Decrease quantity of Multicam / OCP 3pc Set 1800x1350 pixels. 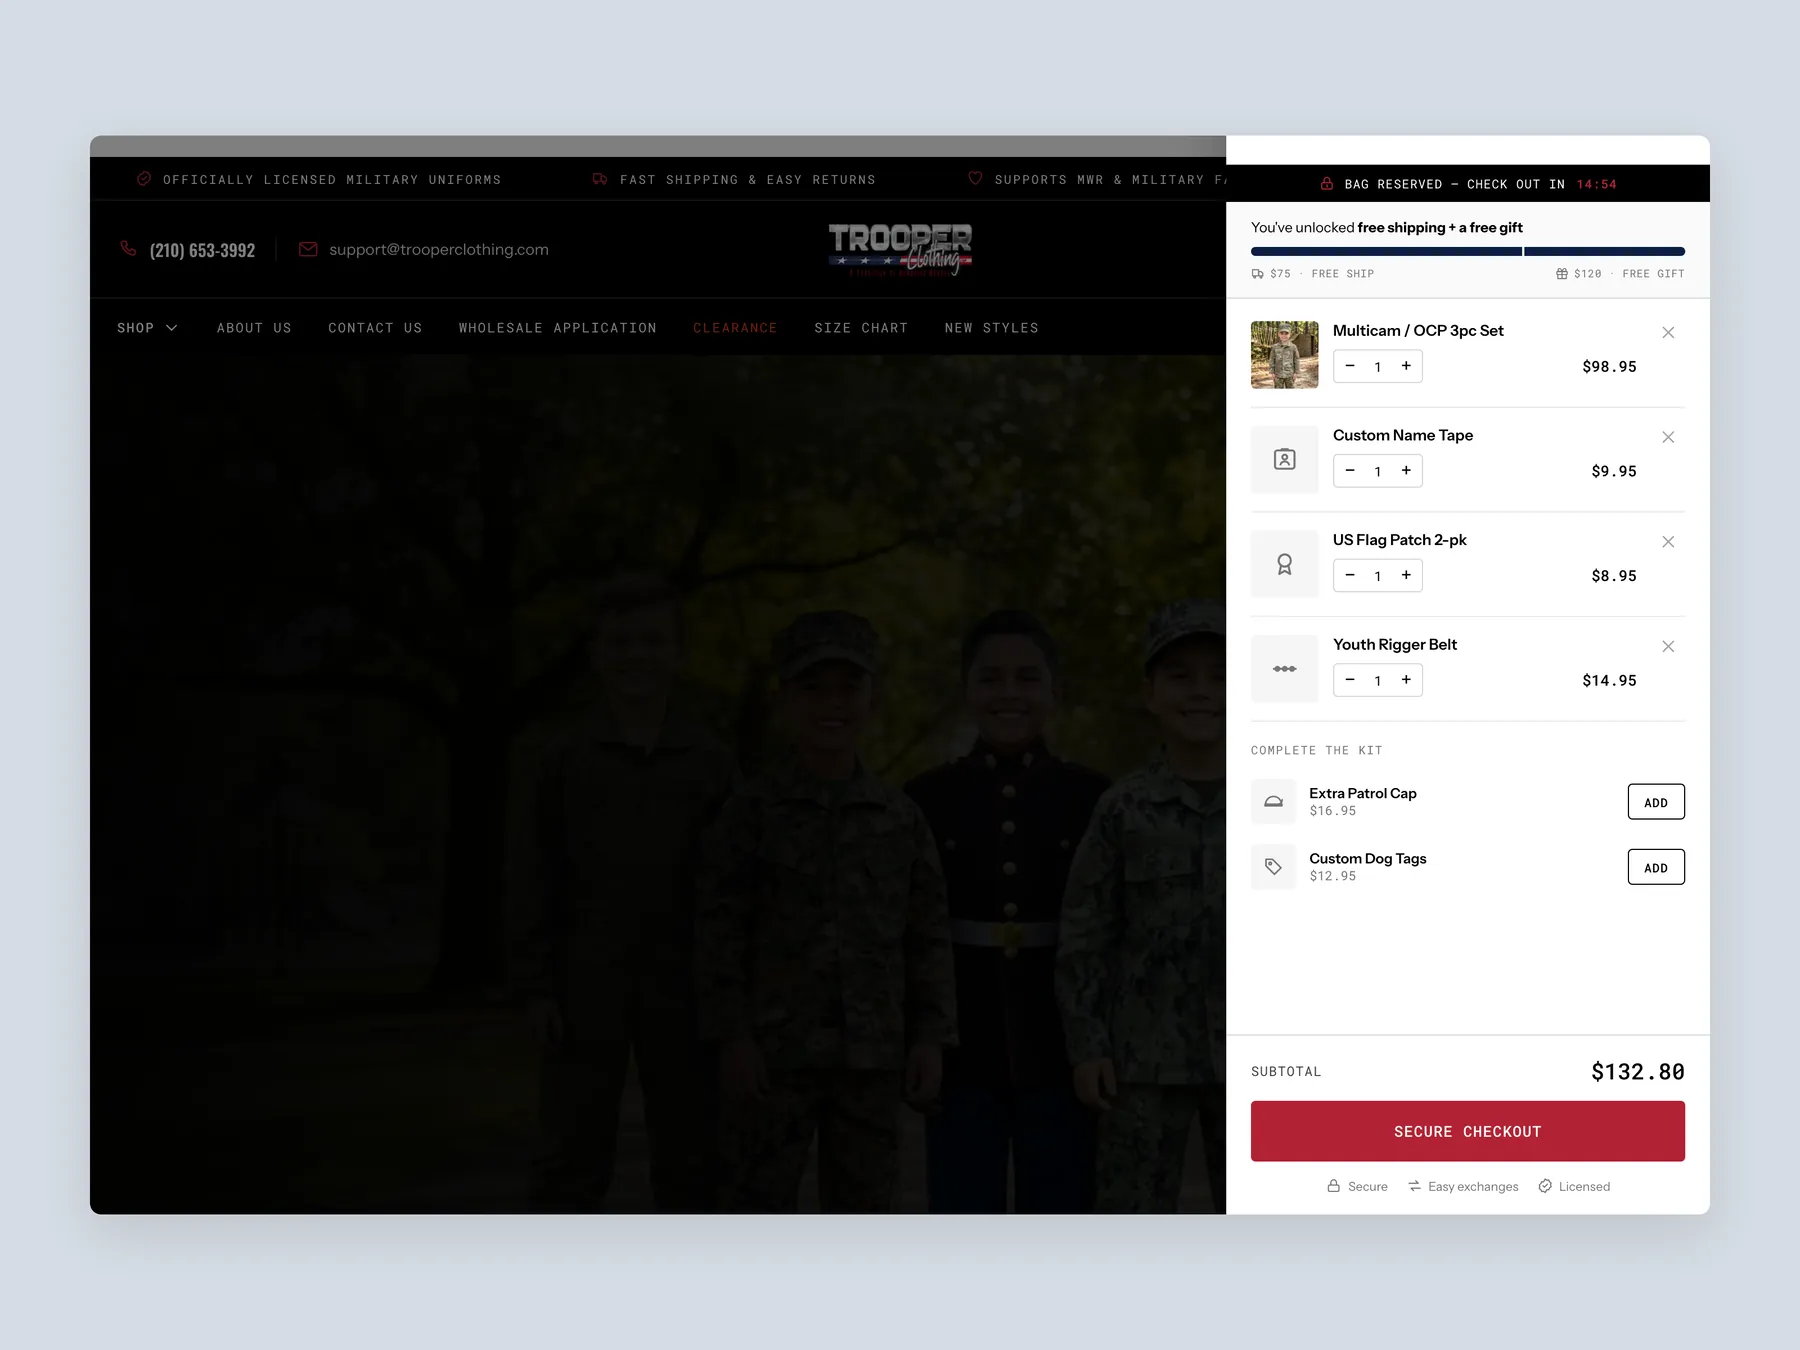tap(1350, 366)
